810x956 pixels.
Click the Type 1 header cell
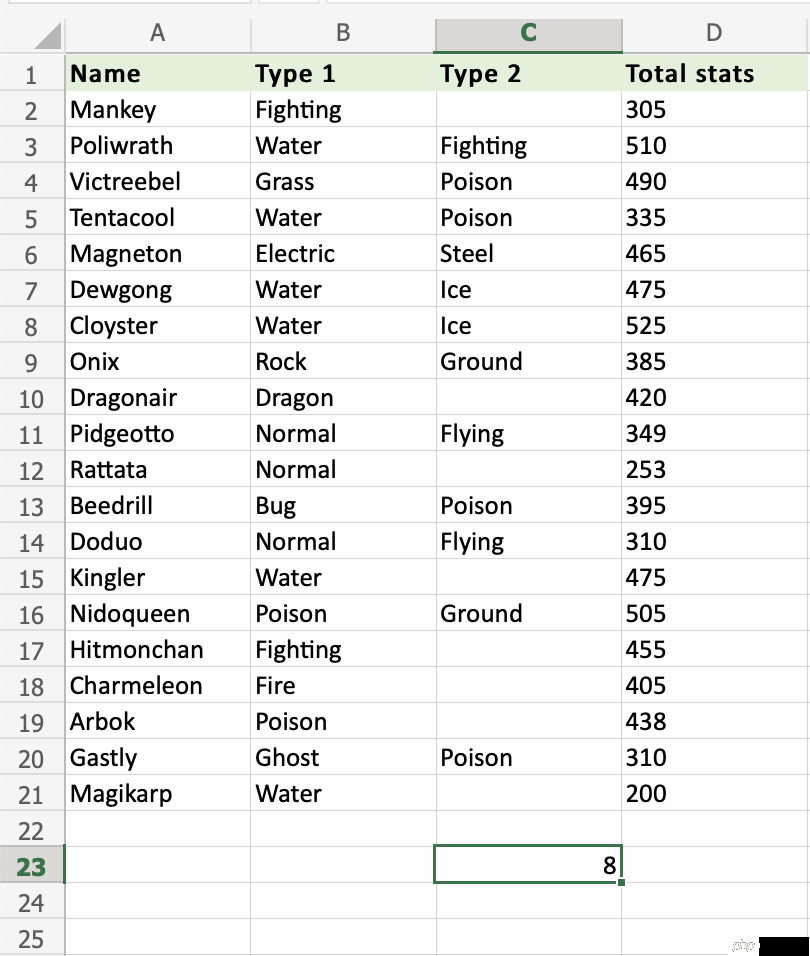coord(343,73)
